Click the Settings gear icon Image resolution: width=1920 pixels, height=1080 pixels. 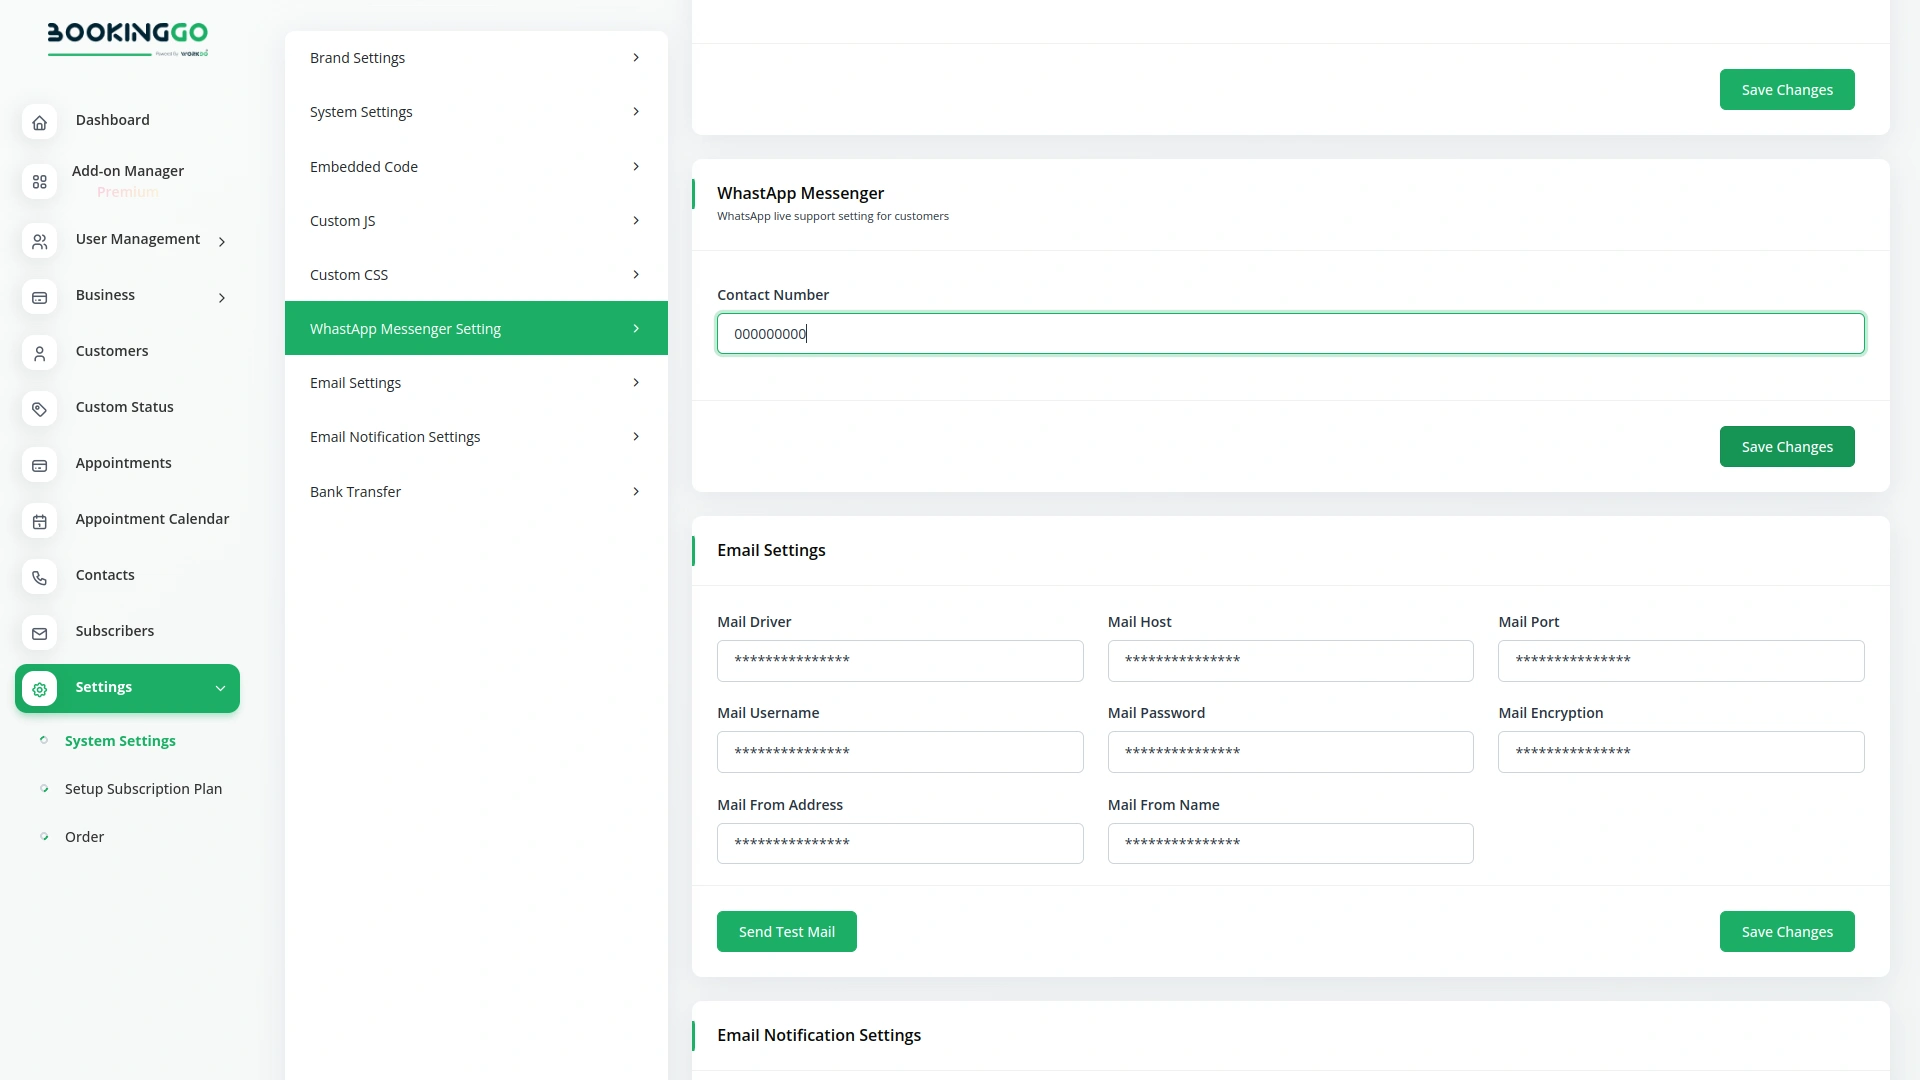[39, 689]
